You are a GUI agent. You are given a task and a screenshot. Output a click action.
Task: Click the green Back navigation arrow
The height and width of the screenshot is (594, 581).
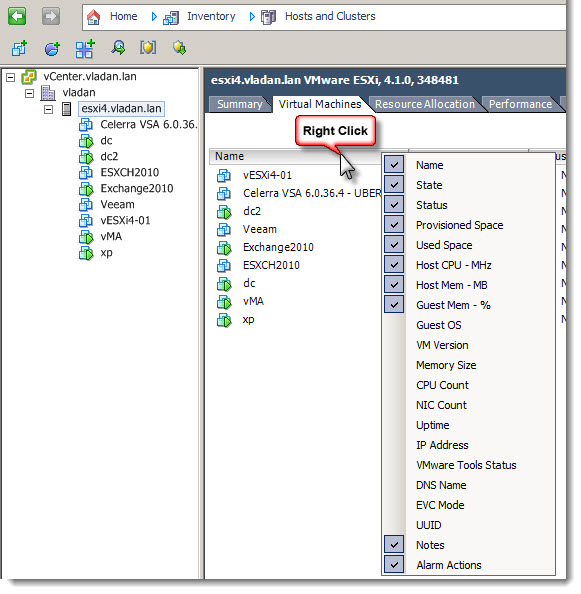17,16
